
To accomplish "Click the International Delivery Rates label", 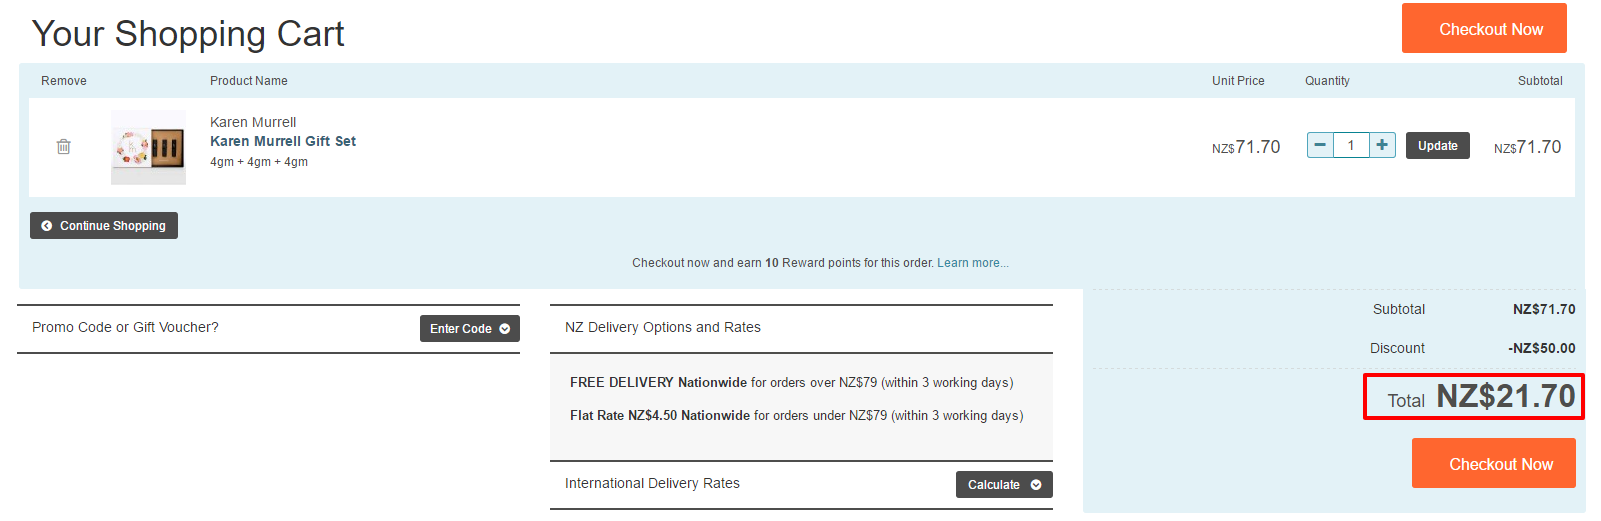I will 652,483.
